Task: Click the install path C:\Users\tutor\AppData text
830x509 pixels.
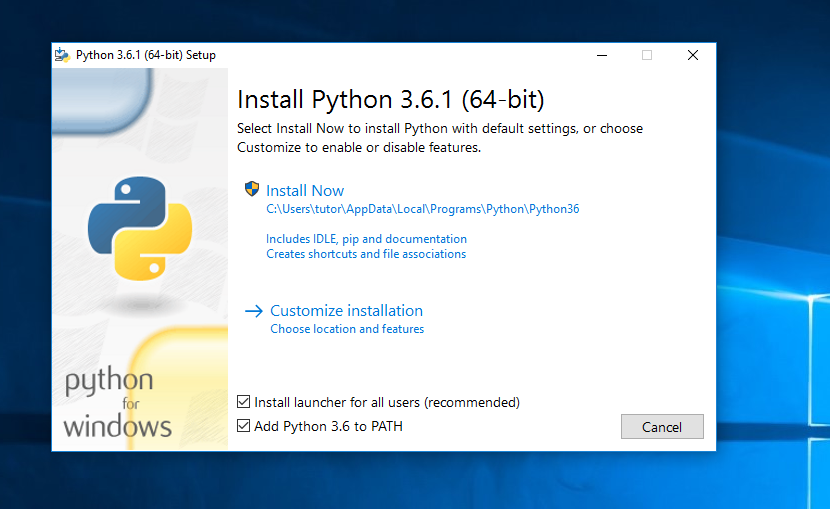Action: [422, 209]
